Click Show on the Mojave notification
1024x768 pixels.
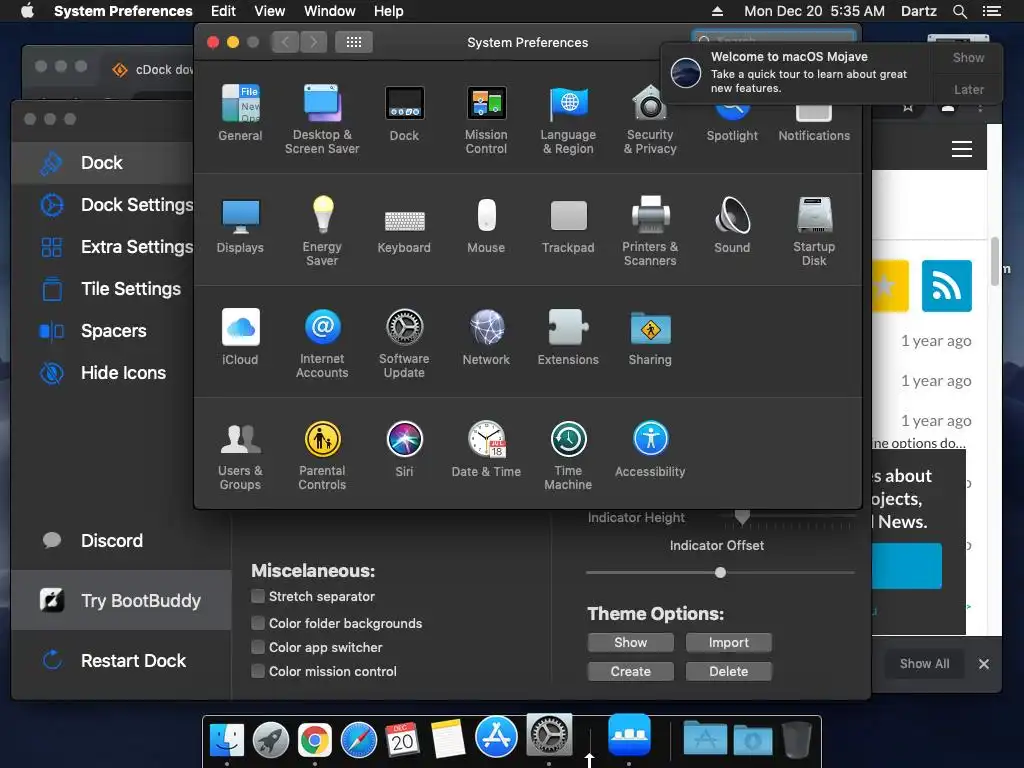click(x=968, y=57)
